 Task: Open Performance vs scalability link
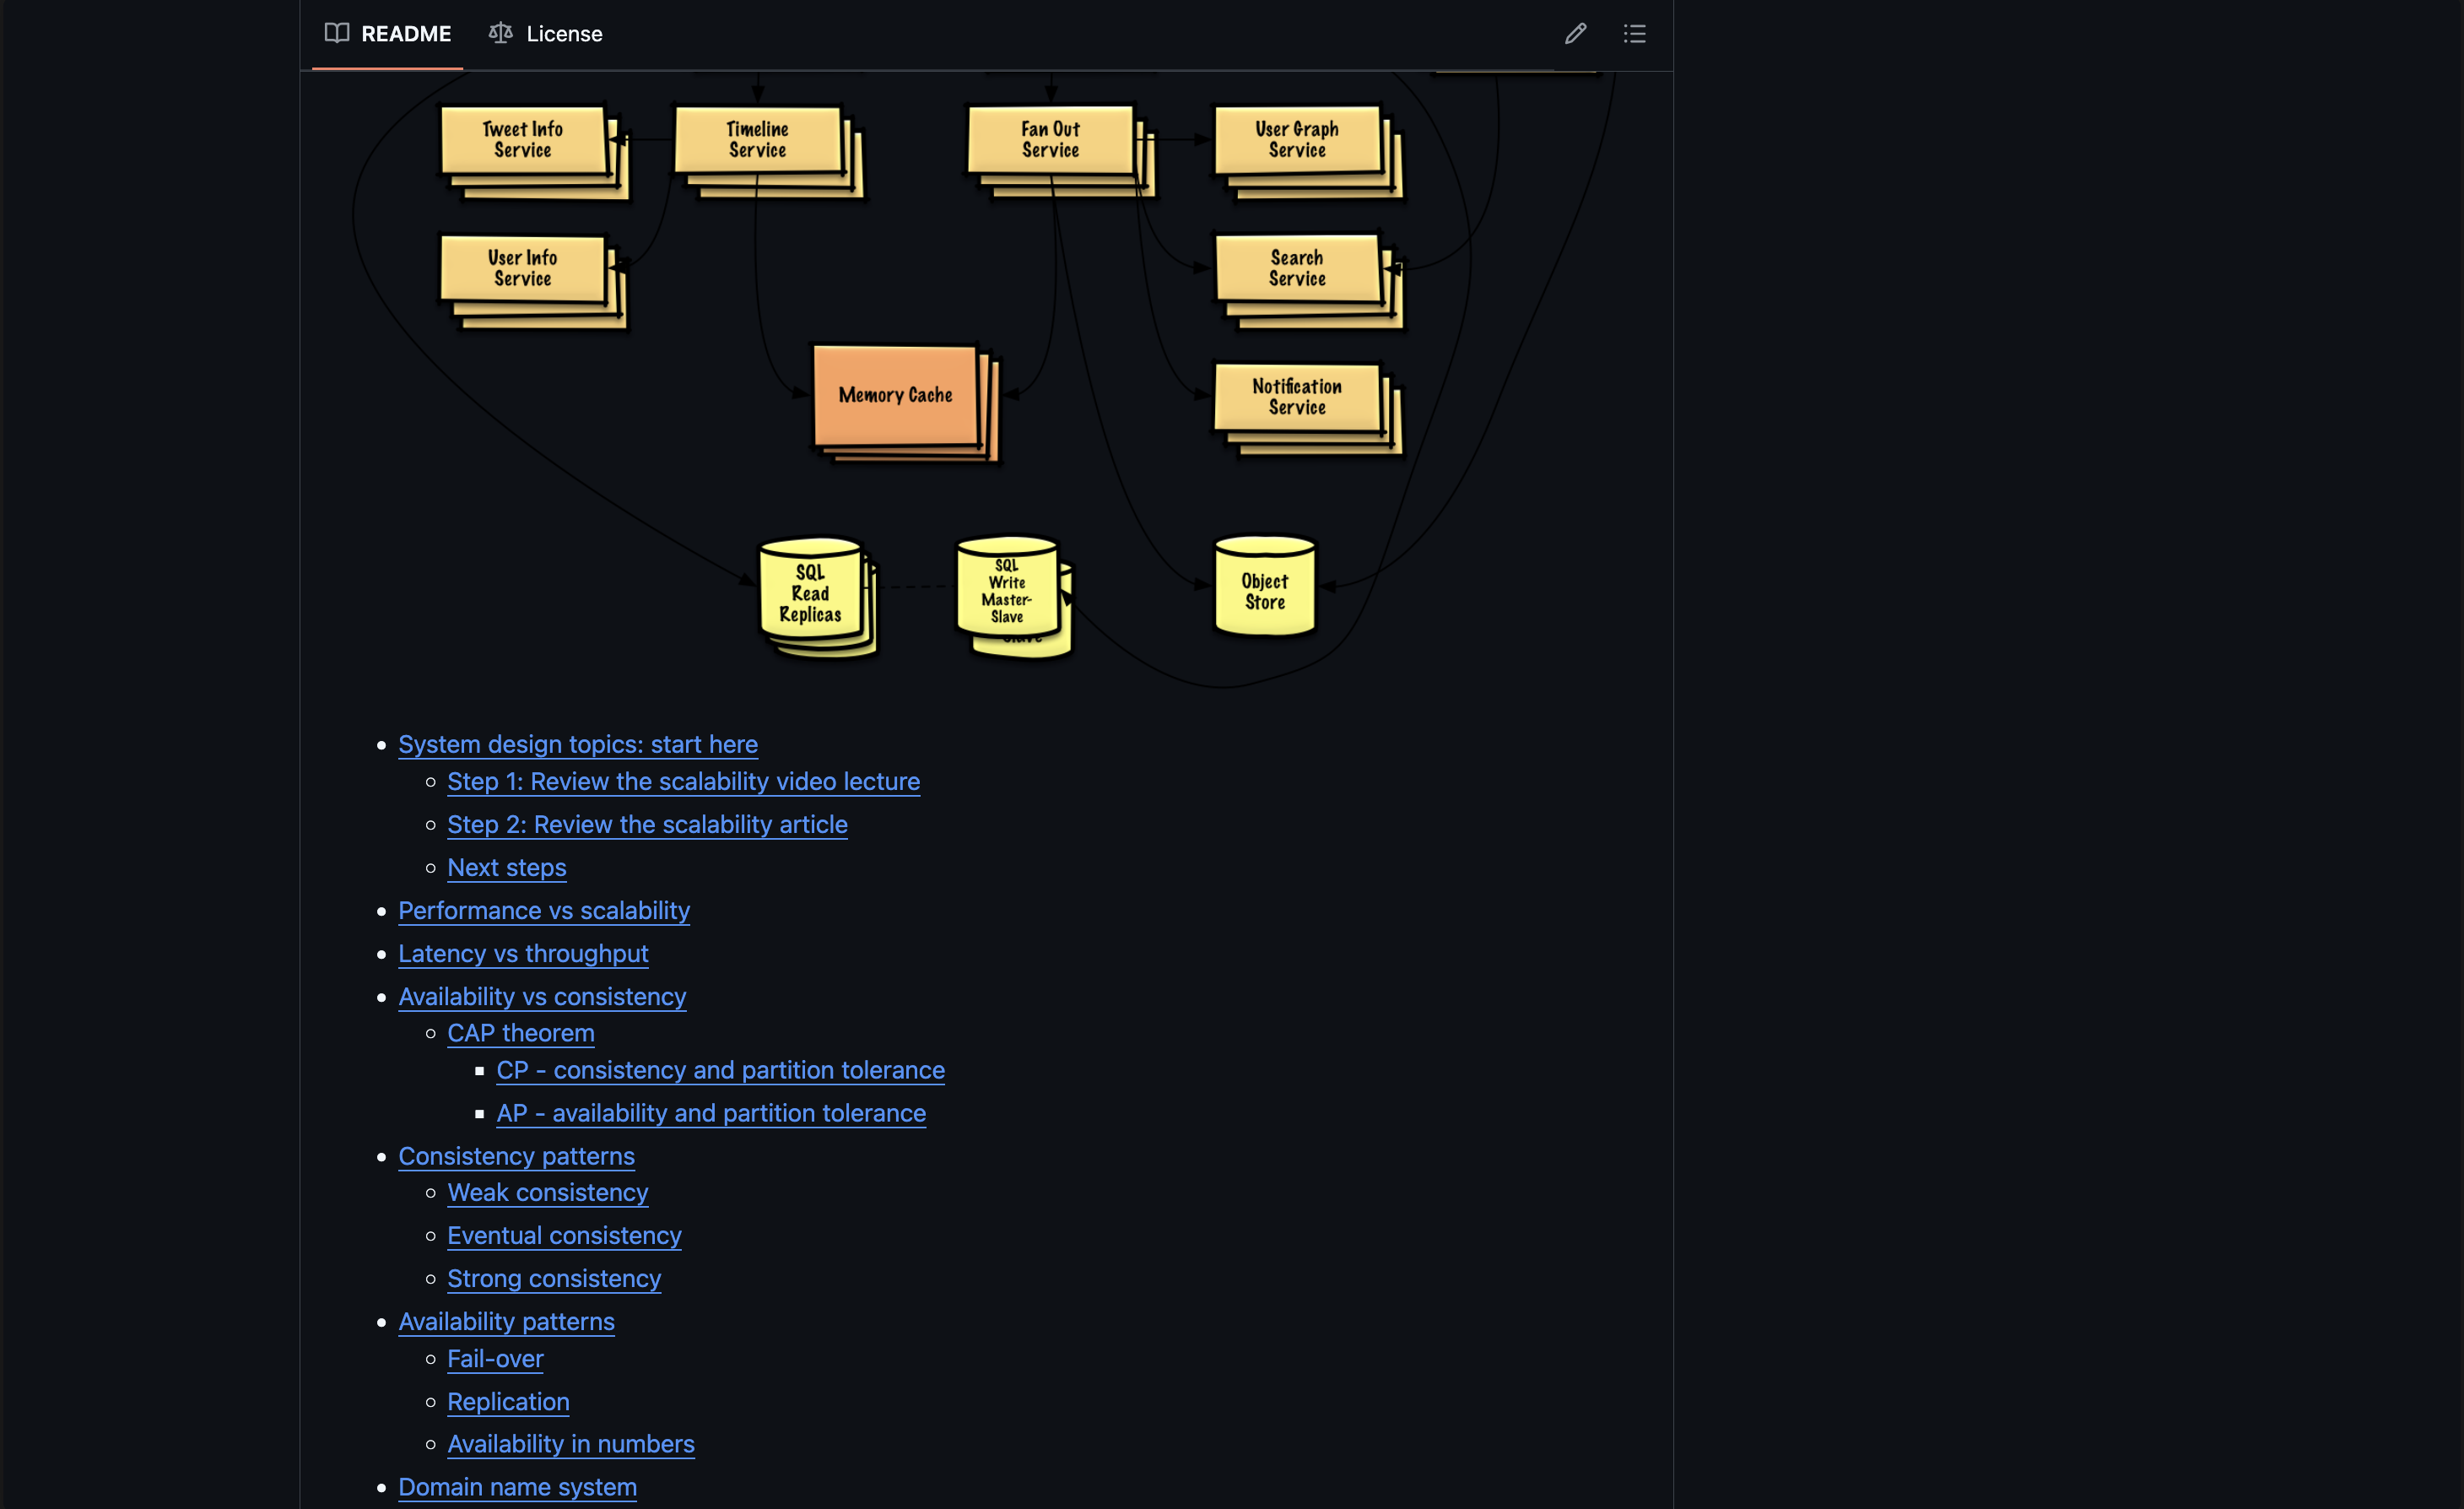[544, 910]
